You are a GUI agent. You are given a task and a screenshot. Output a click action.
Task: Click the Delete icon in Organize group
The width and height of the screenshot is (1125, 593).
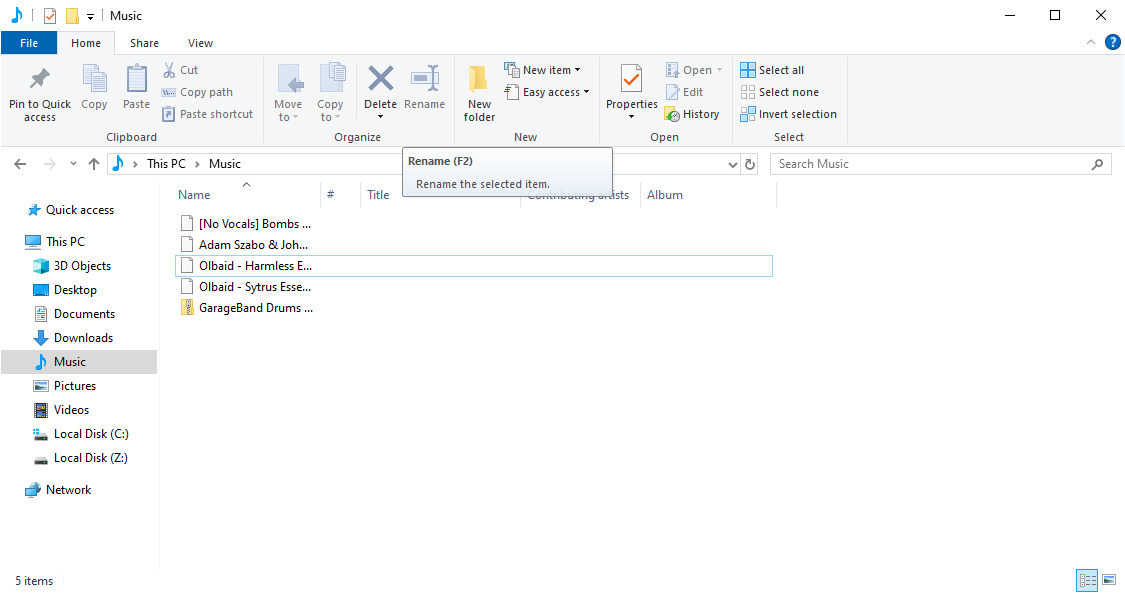tap(380, 78)
